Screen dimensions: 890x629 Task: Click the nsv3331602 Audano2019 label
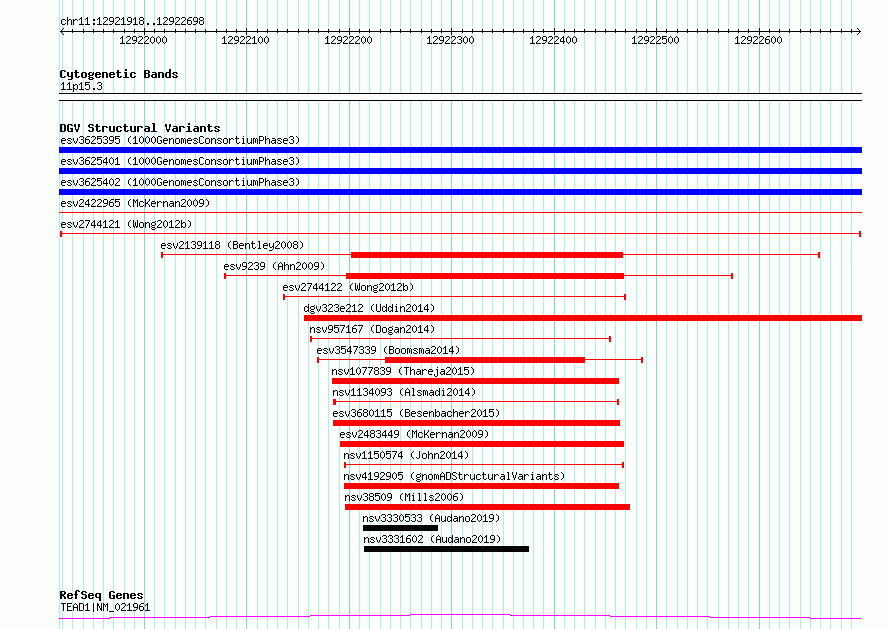432,539
